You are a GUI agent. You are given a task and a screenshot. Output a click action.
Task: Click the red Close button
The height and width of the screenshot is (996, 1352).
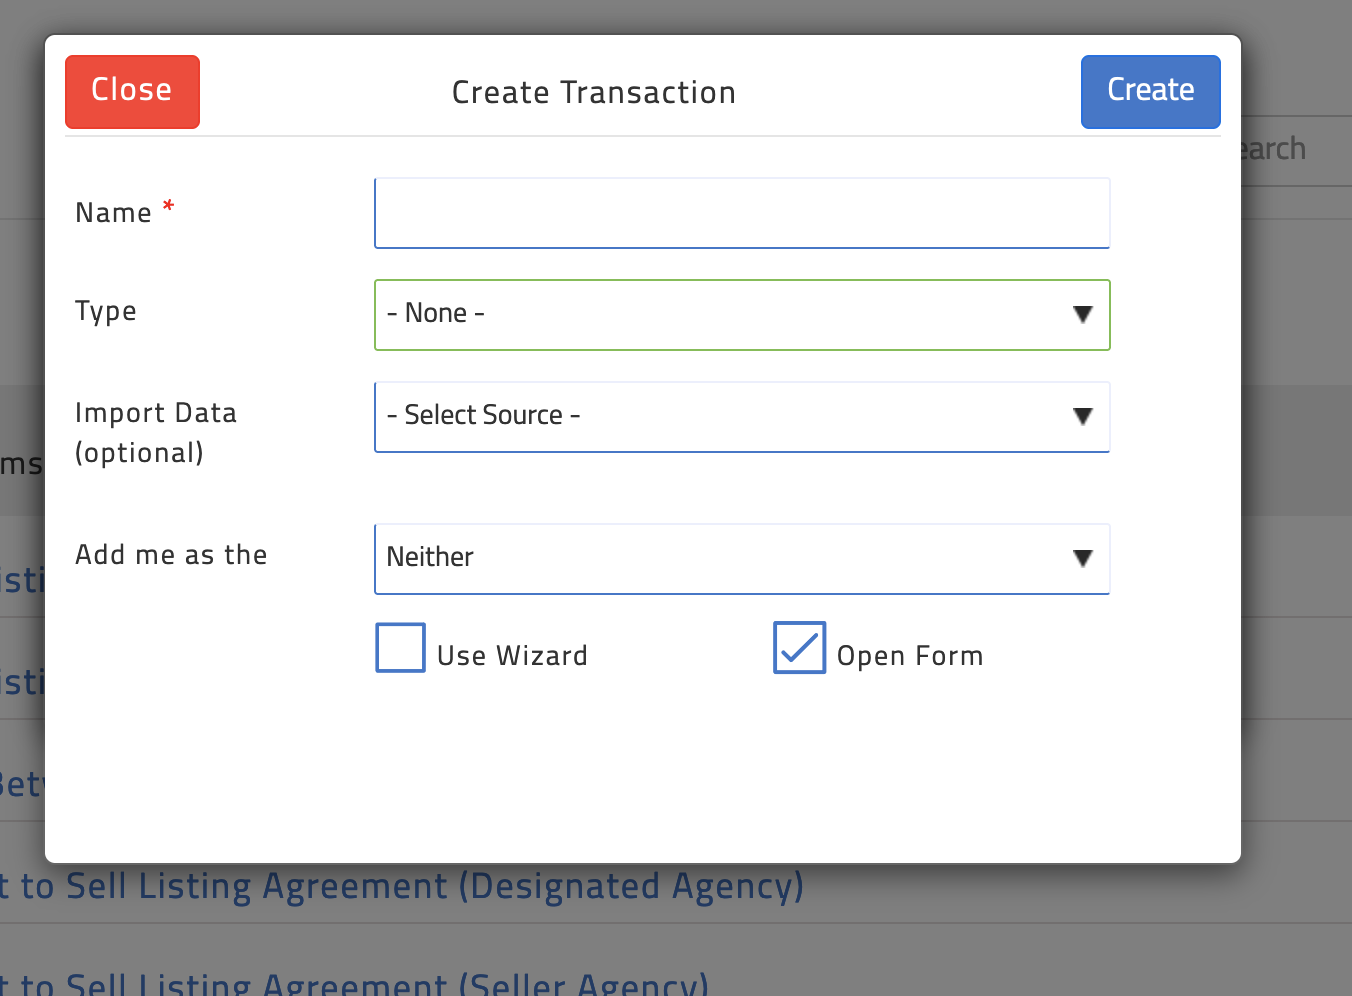[x=132, y=92]
